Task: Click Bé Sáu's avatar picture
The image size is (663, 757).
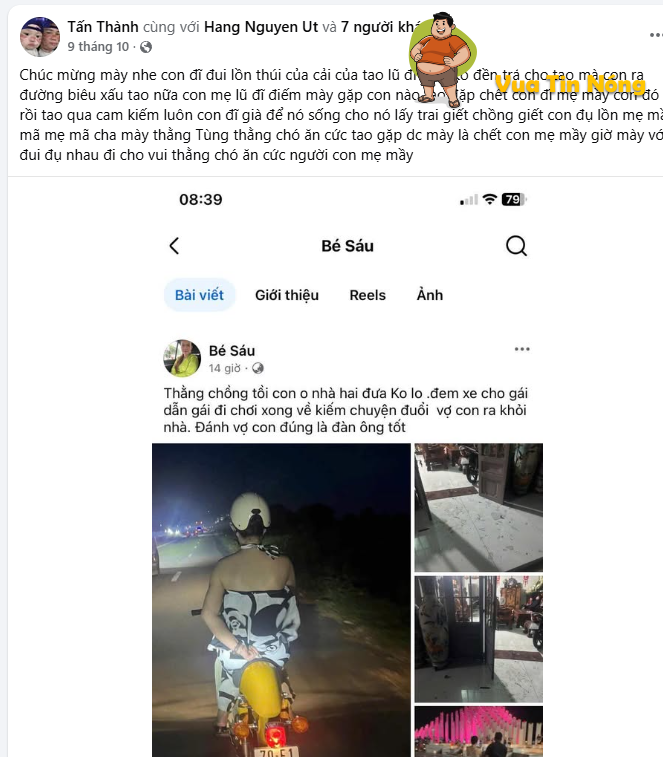Action: pos(182,358)
